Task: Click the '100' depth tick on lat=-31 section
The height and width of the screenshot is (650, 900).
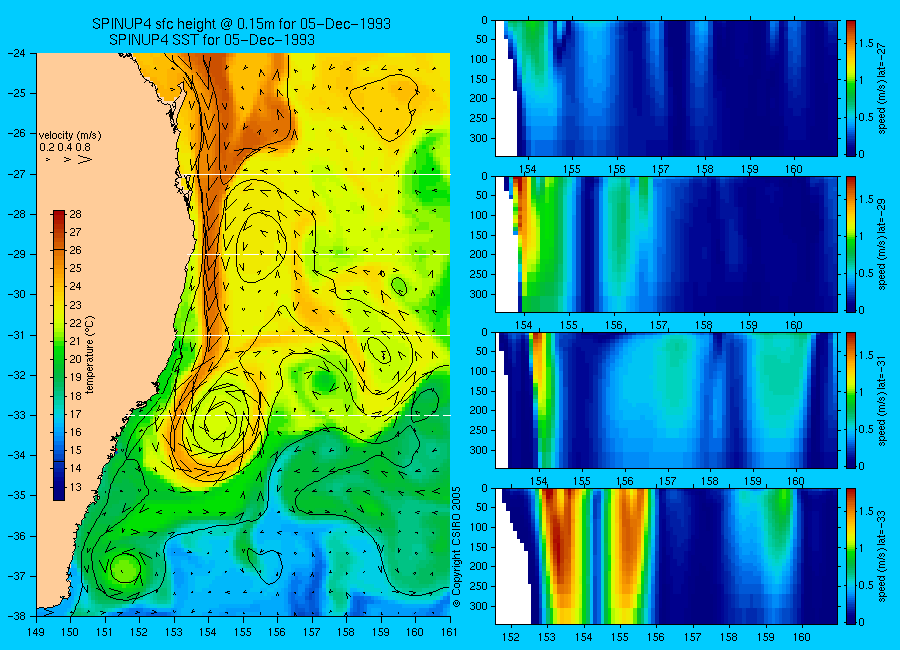Action: [478, 372]
